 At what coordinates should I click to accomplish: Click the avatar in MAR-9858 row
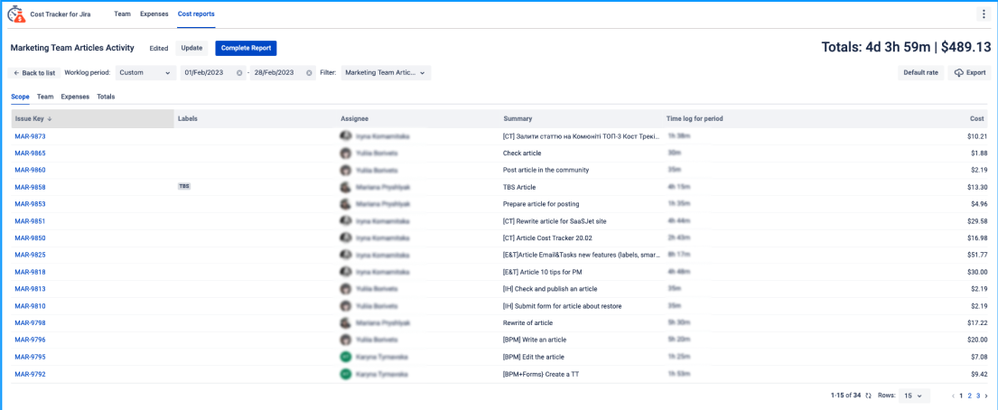[x=346, y=187]
